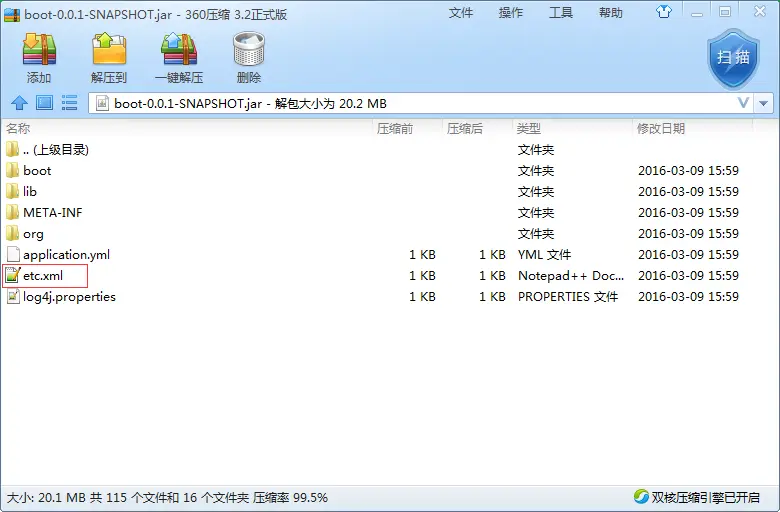The width and height of the screenshot is (780, 512).
Task: Open the skin shirt icon in title bar
Action: 663,11
